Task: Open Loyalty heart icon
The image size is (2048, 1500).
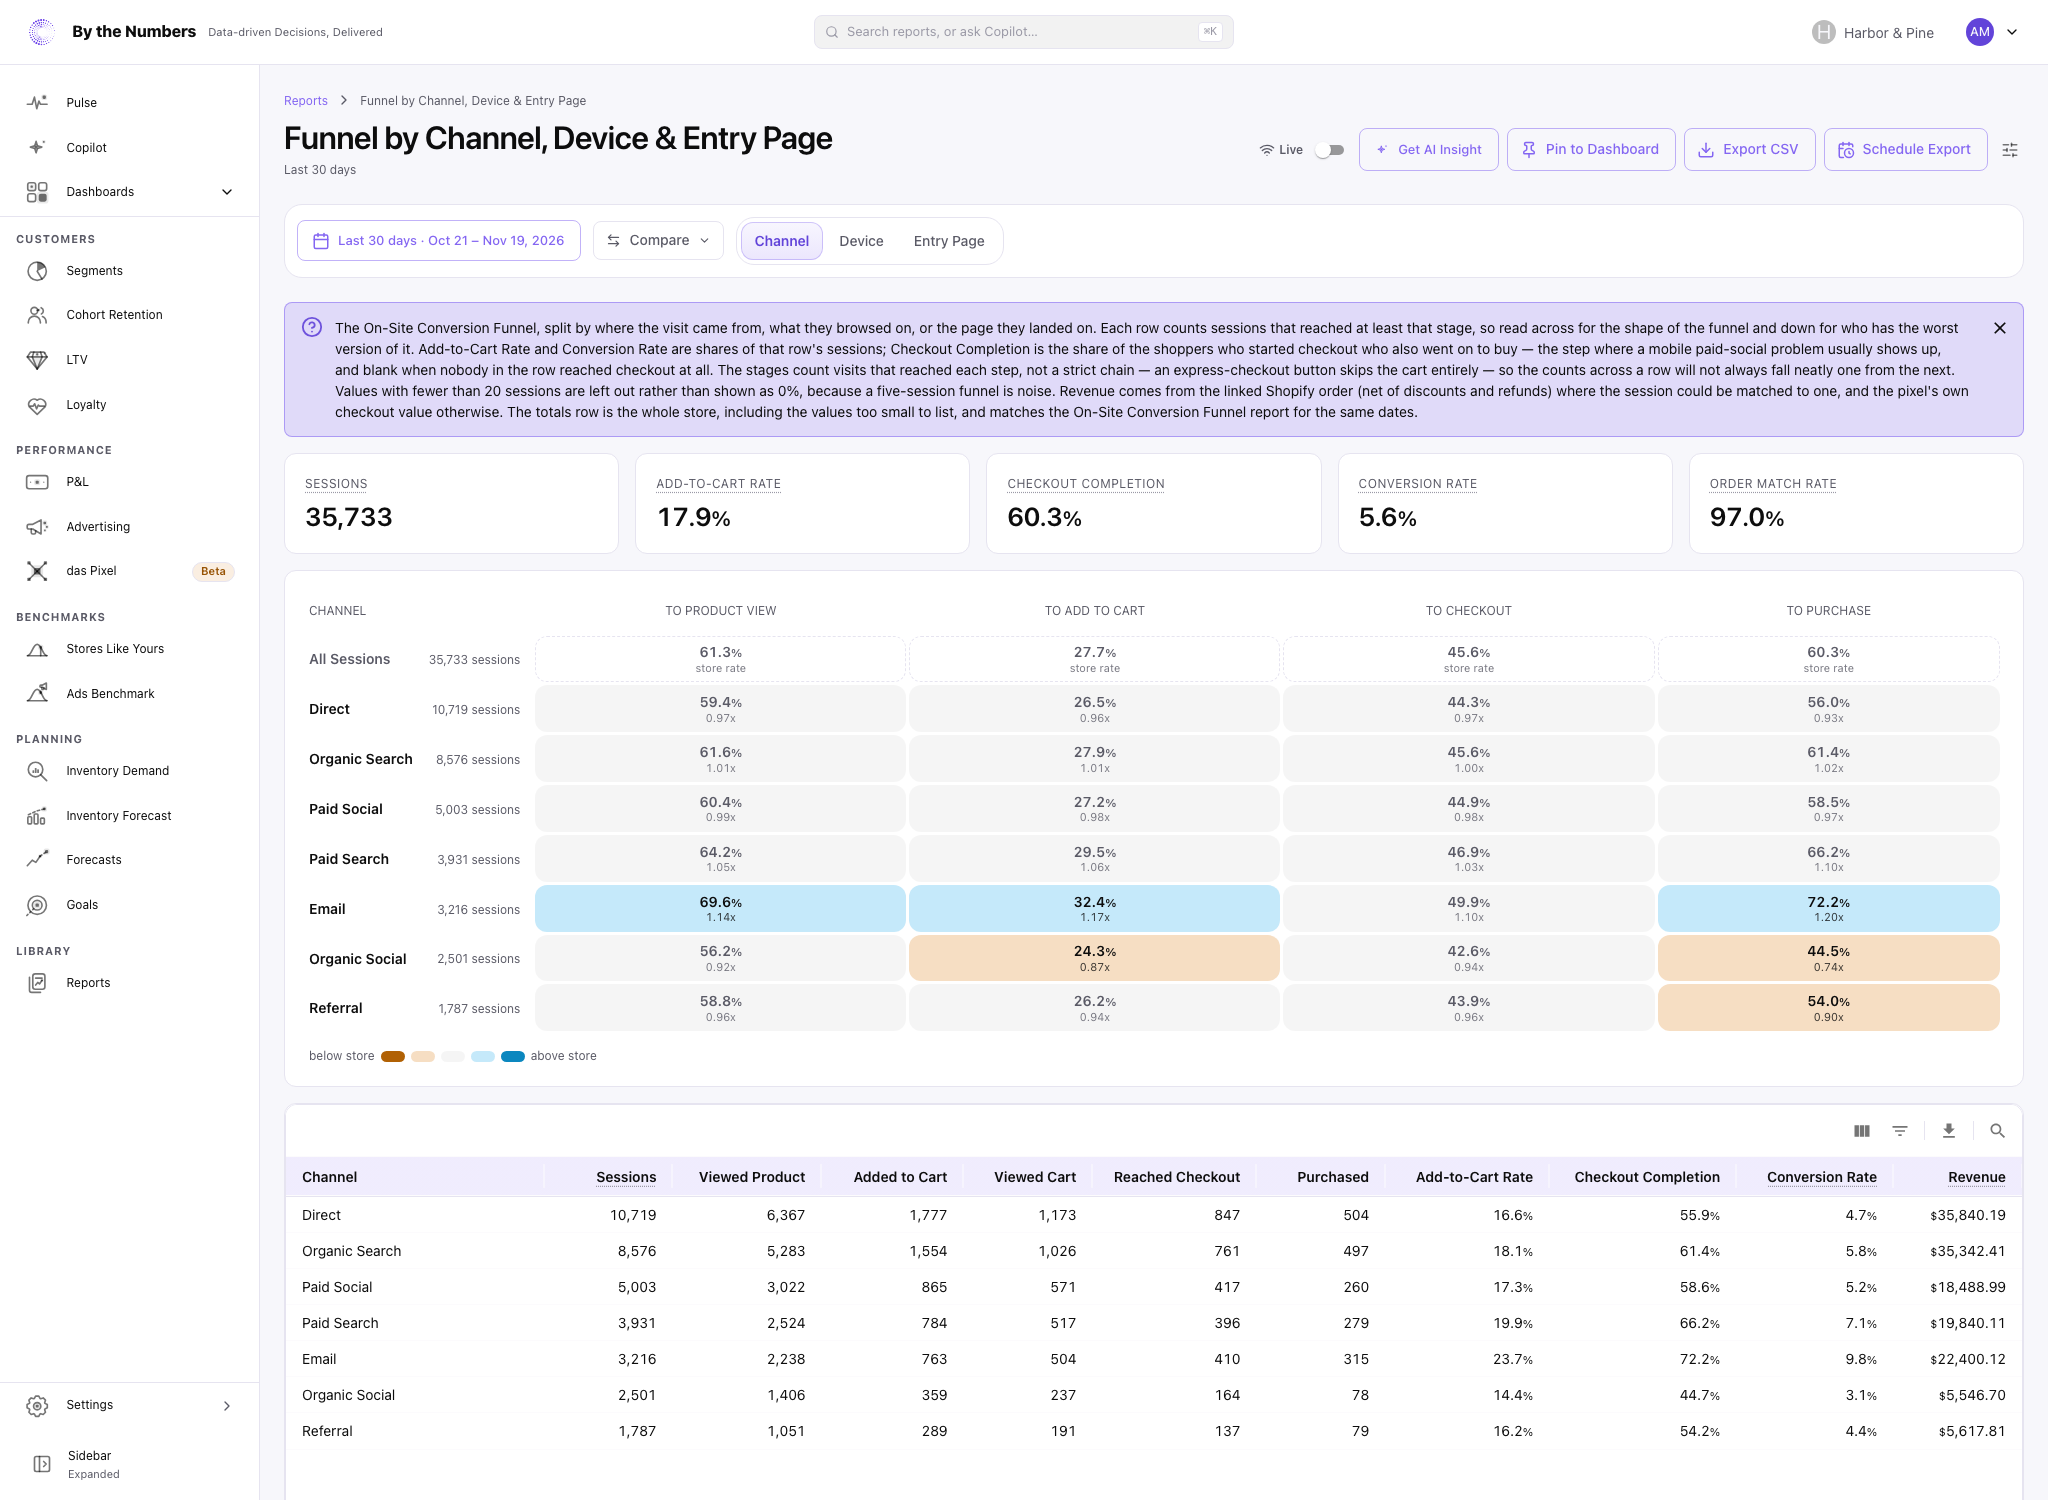Action: tap(37, 405)
